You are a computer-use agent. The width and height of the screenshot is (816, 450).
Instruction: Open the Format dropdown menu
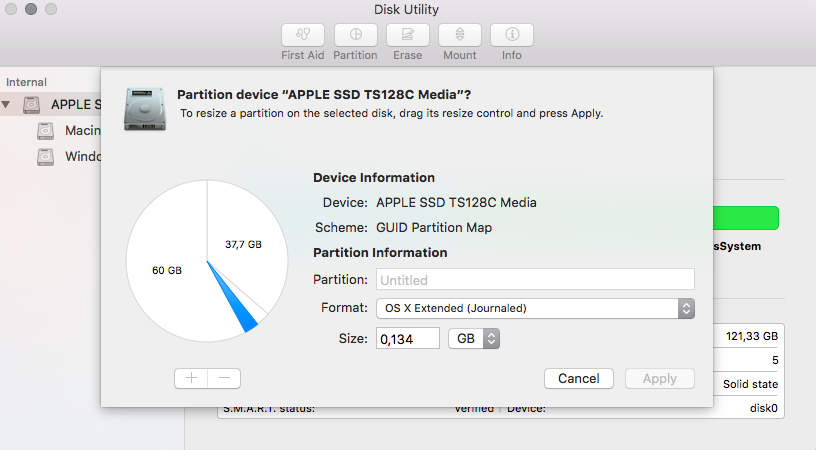pos(534,308)
